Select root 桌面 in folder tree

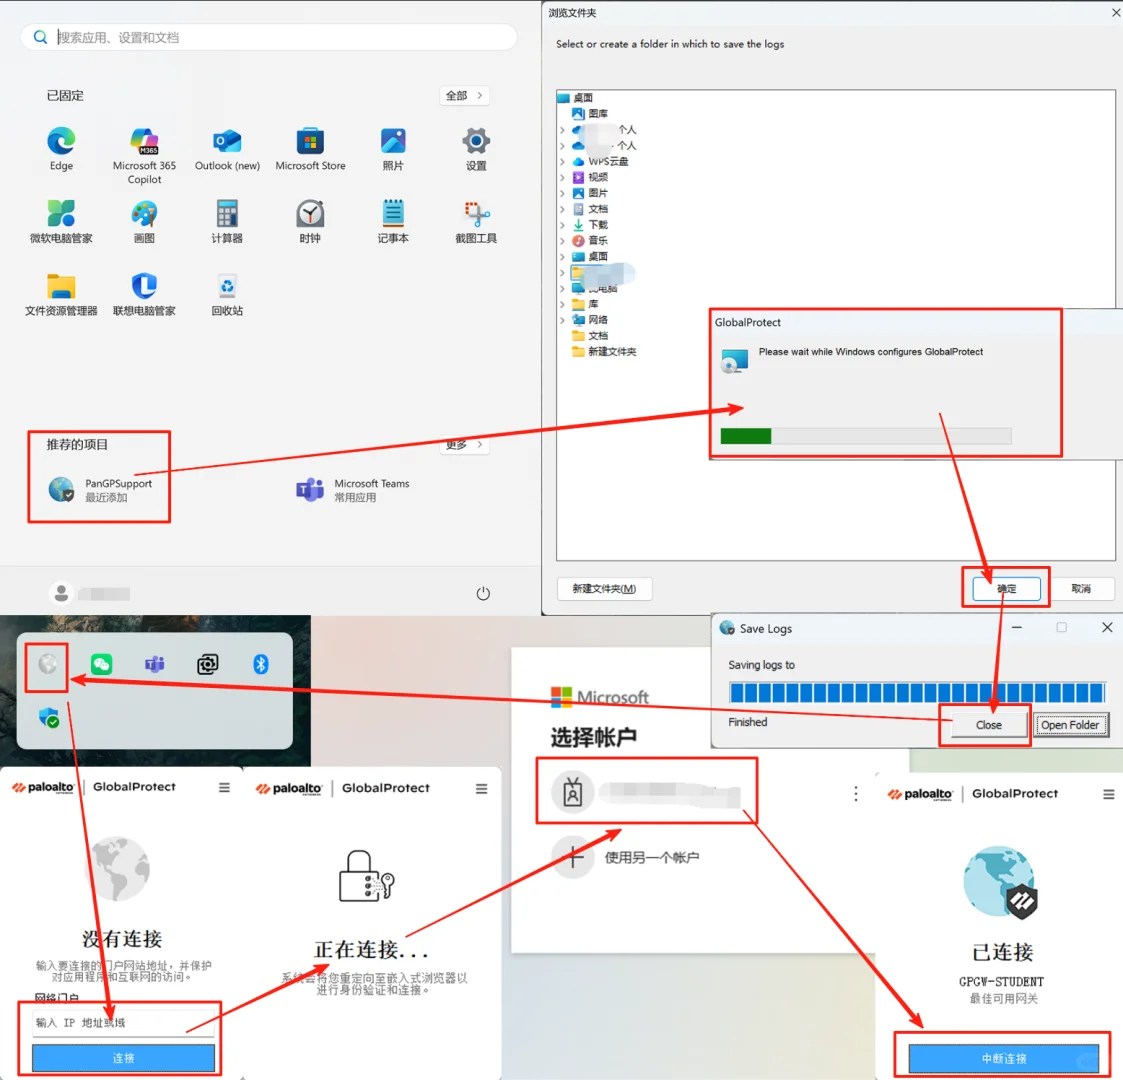pos(576,98)
